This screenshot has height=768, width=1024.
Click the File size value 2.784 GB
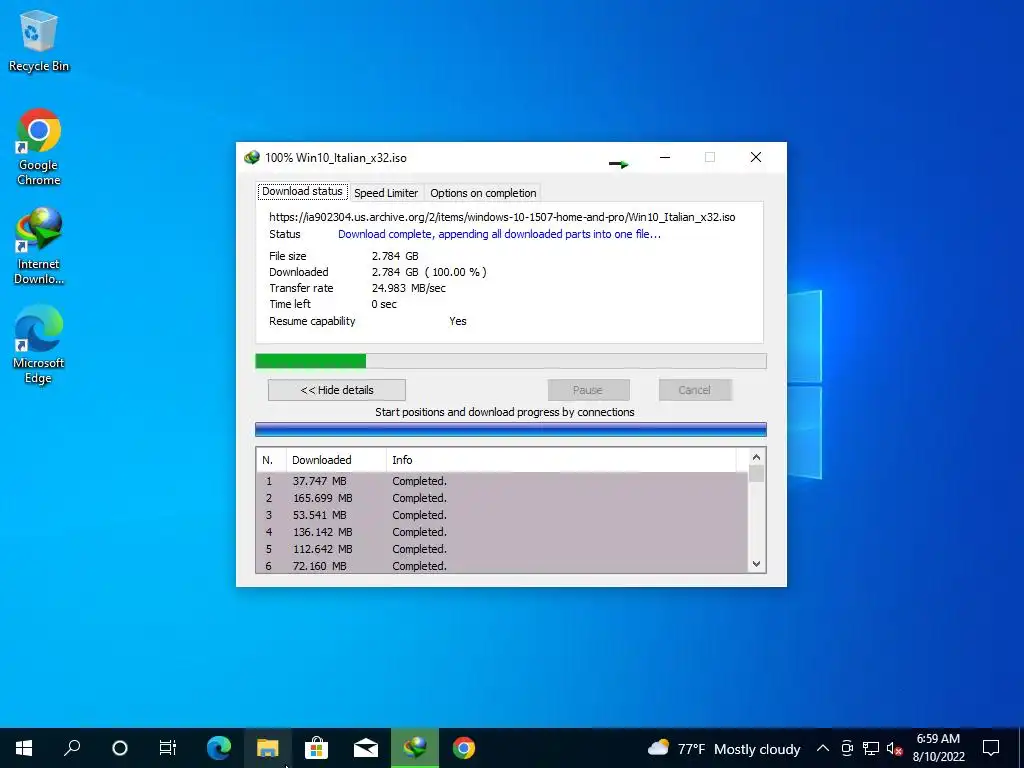(395, 256)
